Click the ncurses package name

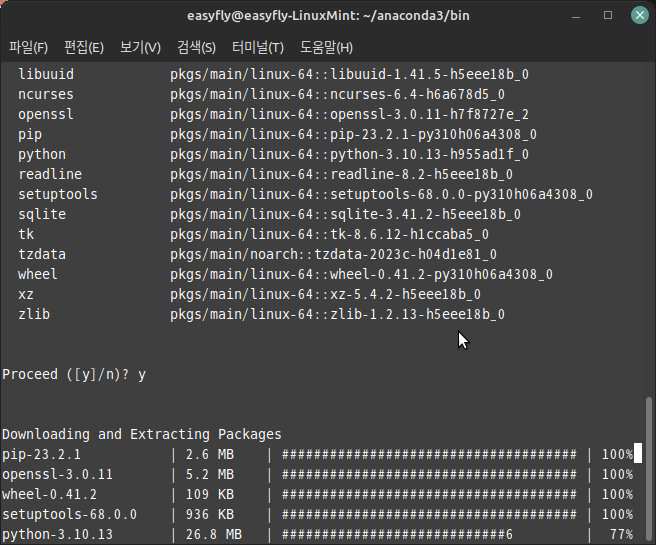[46, 95]
